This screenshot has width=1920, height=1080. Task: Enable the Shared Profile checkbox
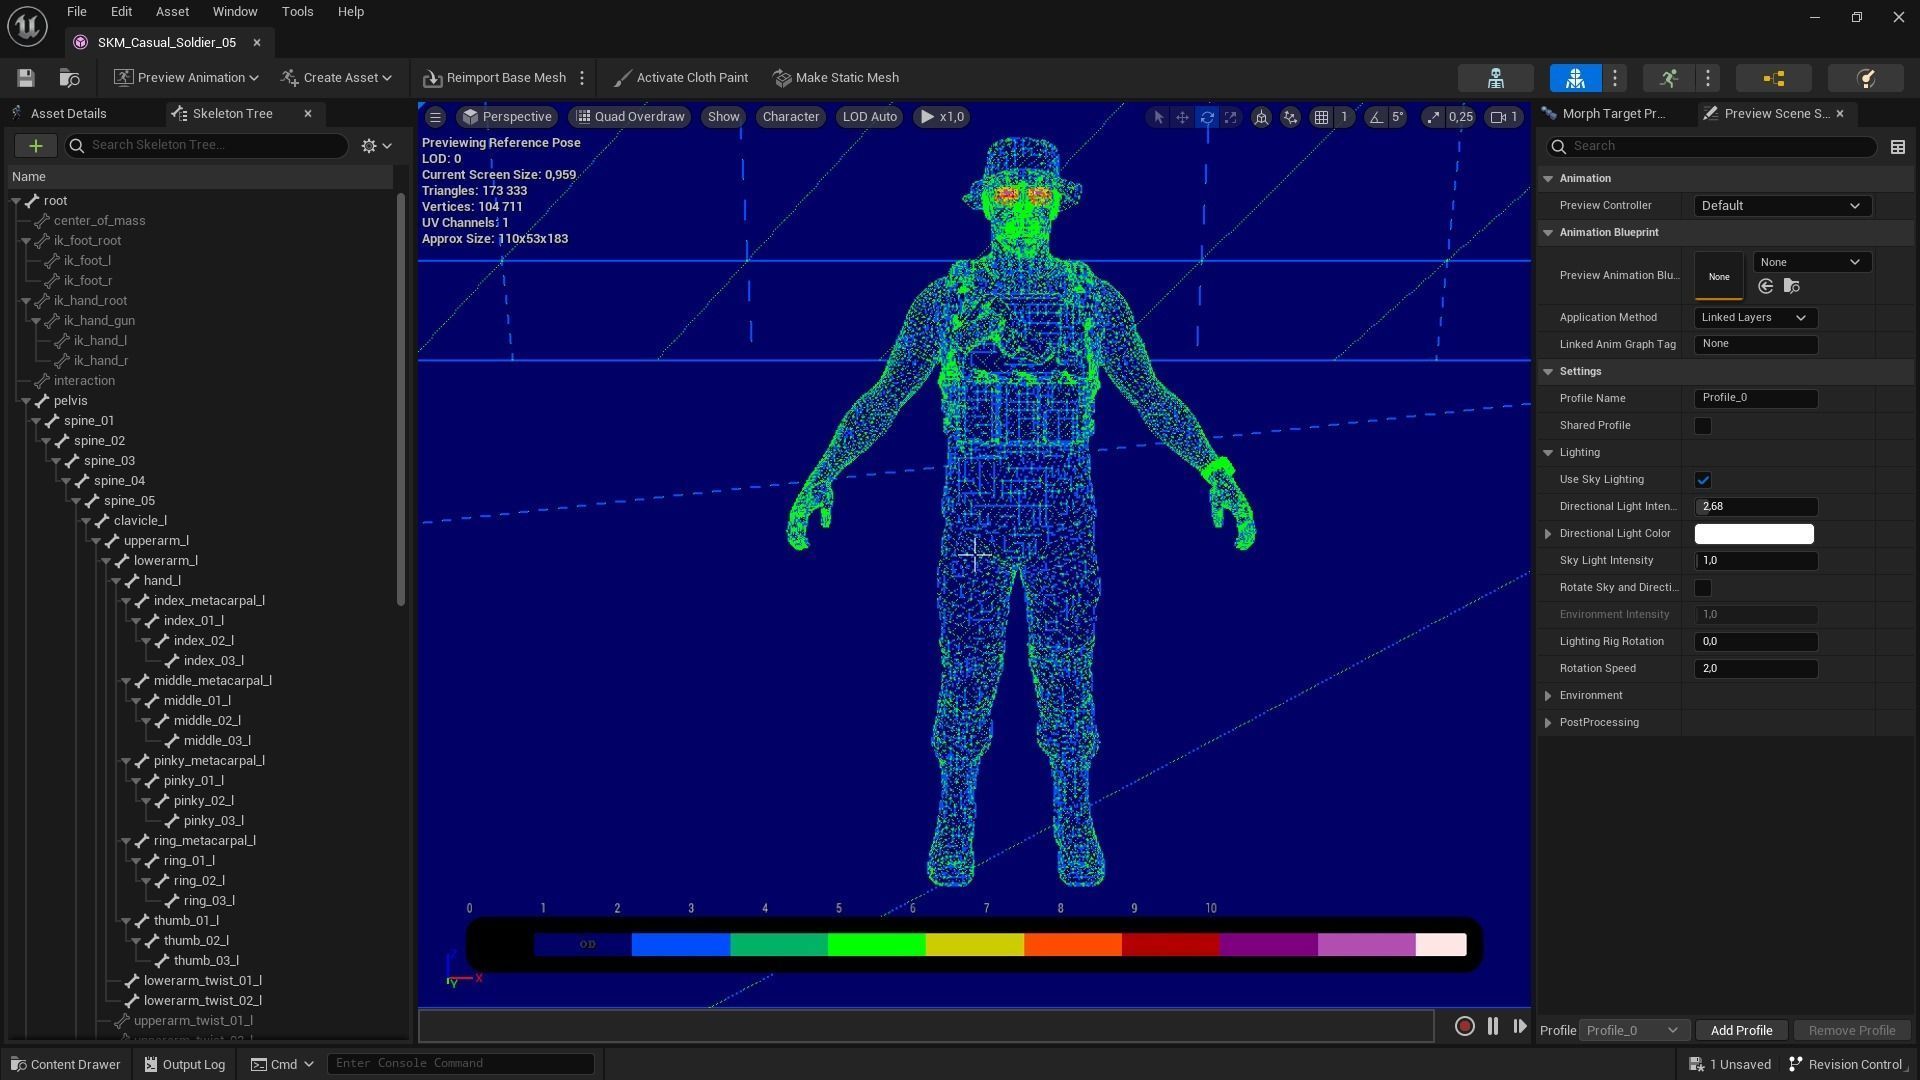(1702, 426)
